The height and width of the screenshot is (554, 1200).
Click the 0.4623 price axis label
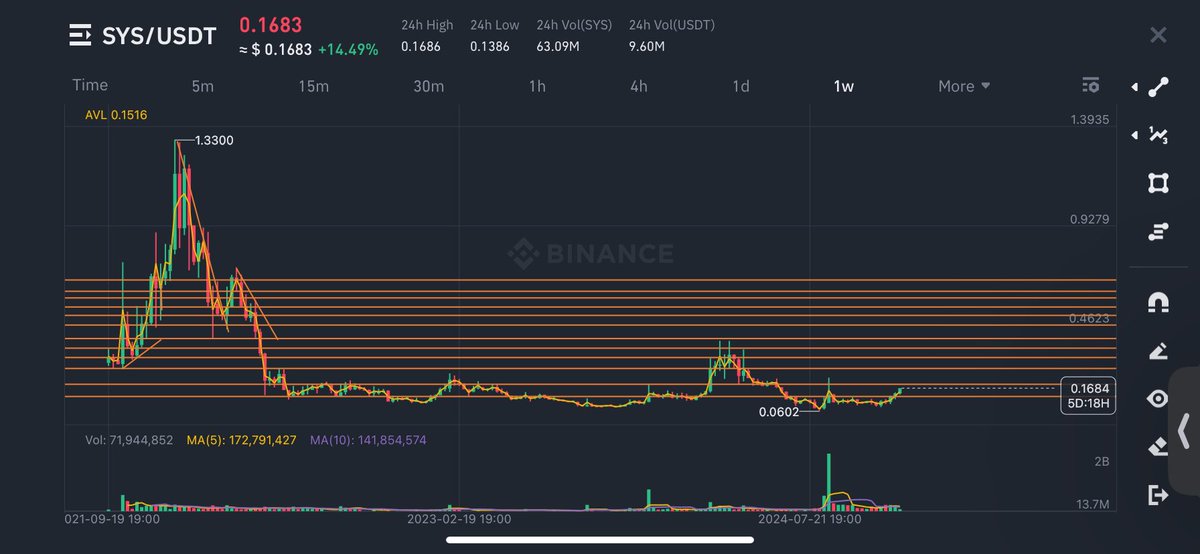1089,318
